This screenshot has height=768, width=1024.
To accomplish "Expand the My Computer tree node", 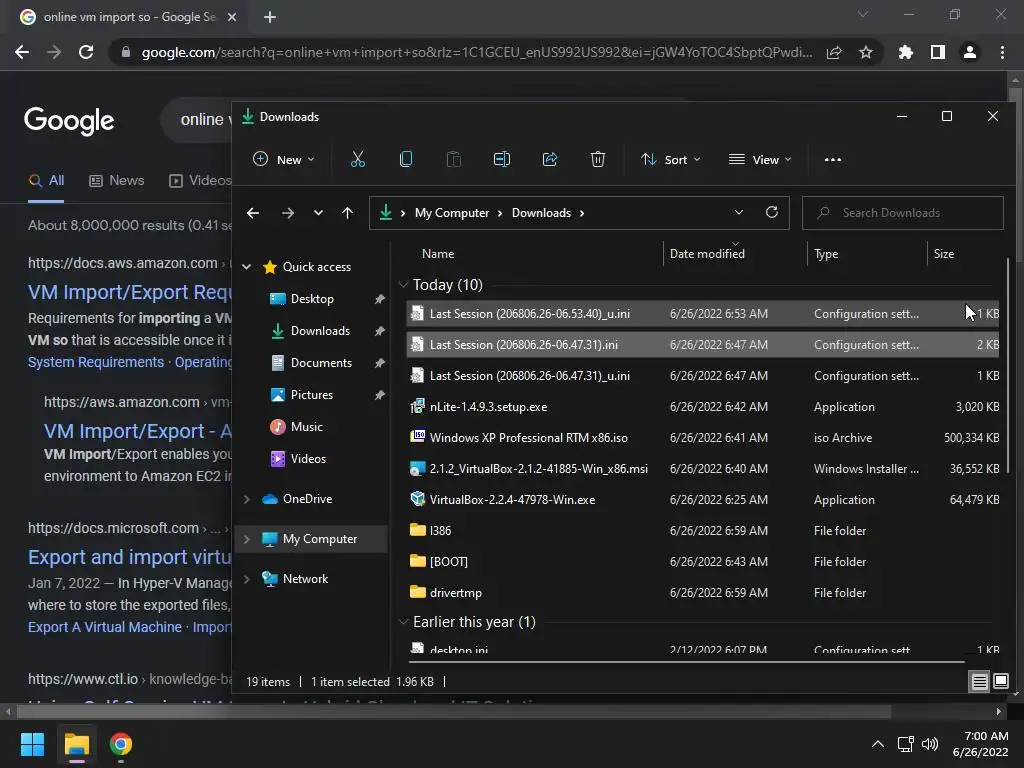I will [x=247, y=539].
